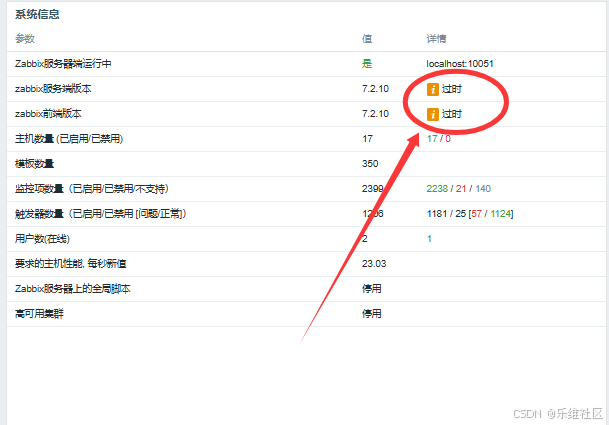Click the info icon in zabbix前端版本 row

[x=433, y=114]
